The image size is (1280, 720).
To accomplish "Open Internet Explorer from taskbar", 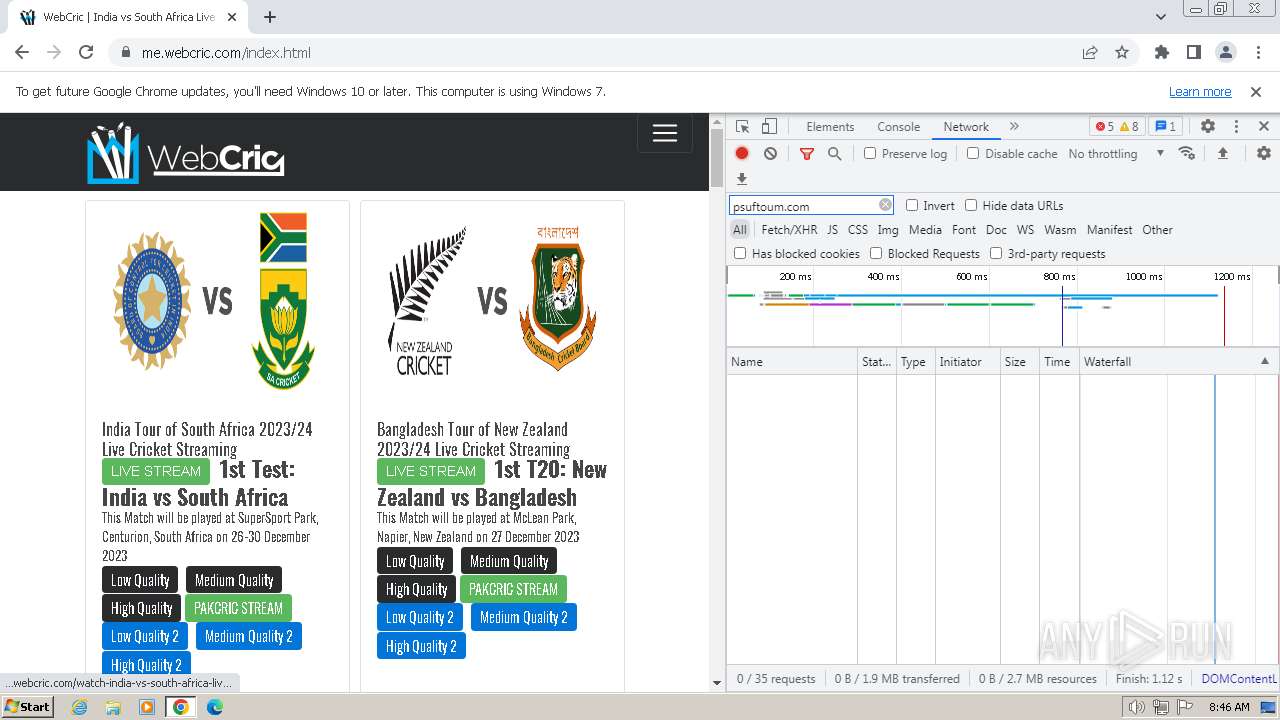I will pyautogui.click(x=80, y=706).
